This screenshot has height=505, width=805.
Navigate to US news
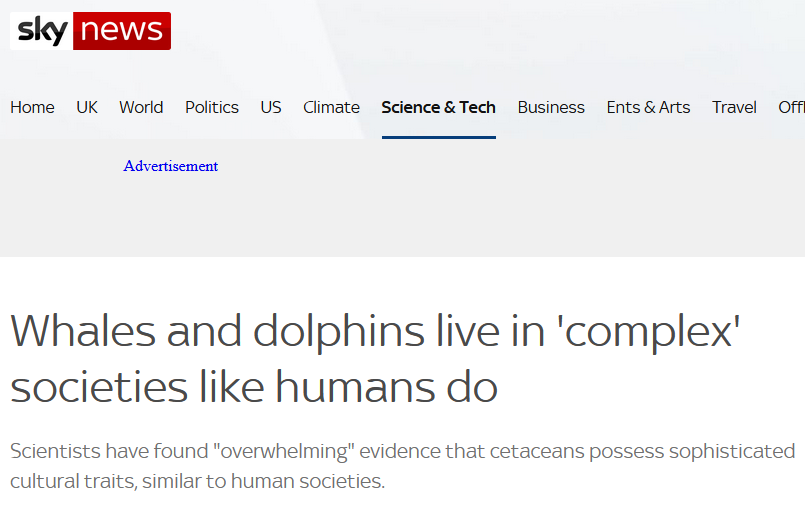(271, 107)
